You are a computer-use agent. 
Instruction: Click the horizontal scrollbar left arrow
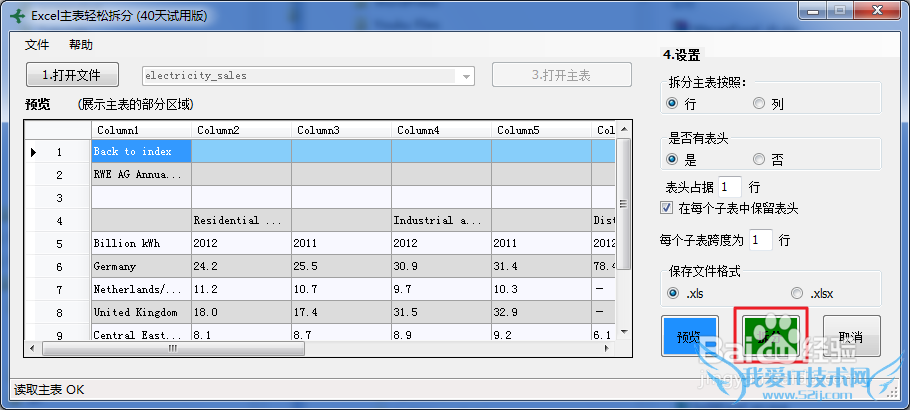coord(31,349)
